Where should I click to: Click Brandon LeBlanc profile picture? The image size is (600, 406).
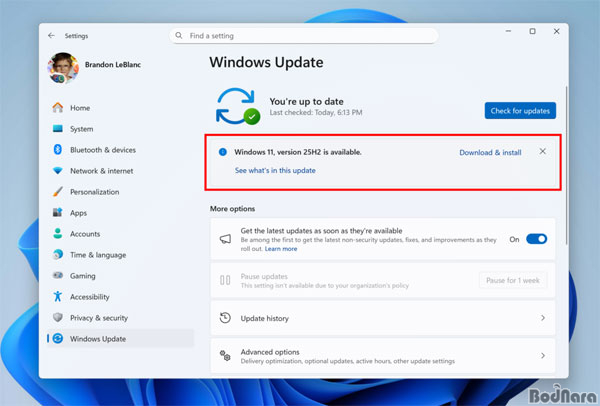click(63, 68)
